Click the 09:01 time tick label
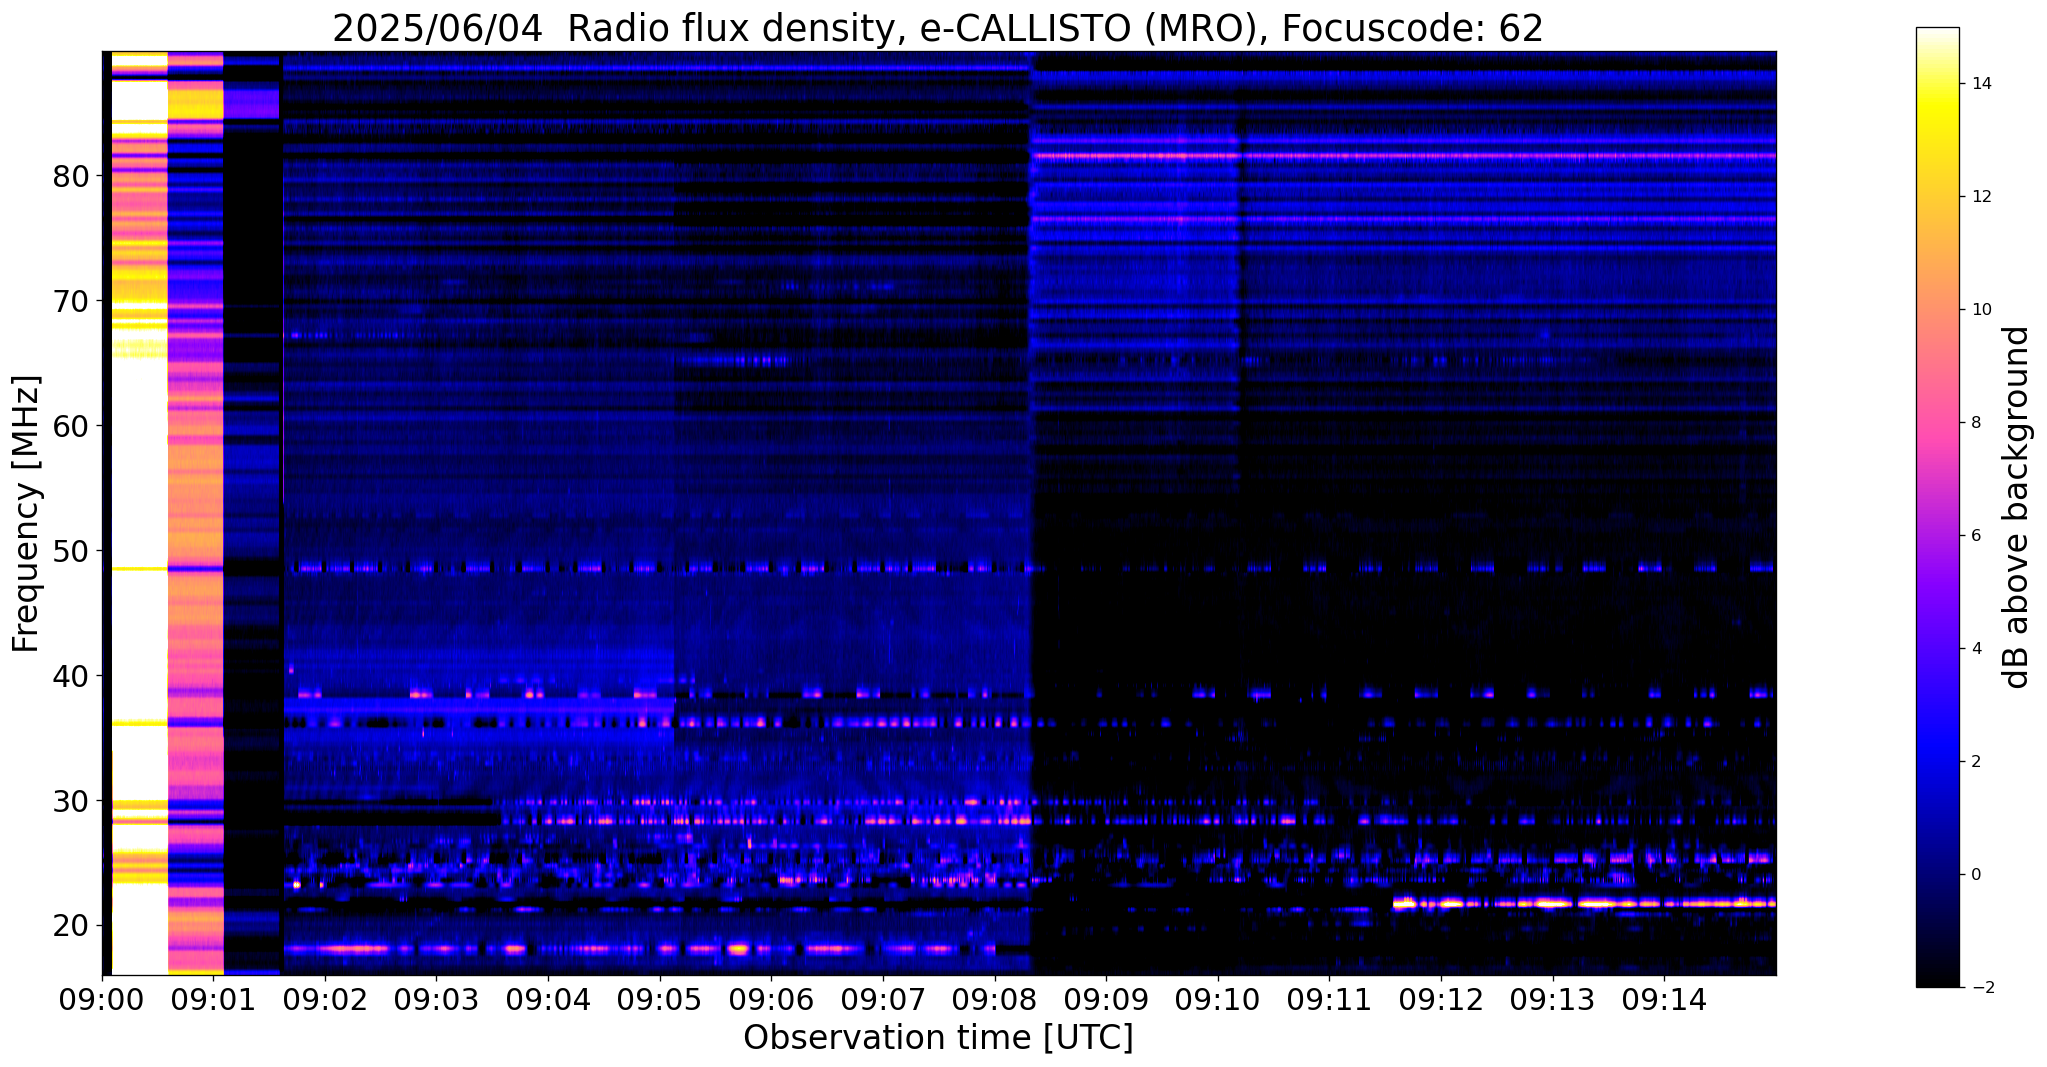 213,999
